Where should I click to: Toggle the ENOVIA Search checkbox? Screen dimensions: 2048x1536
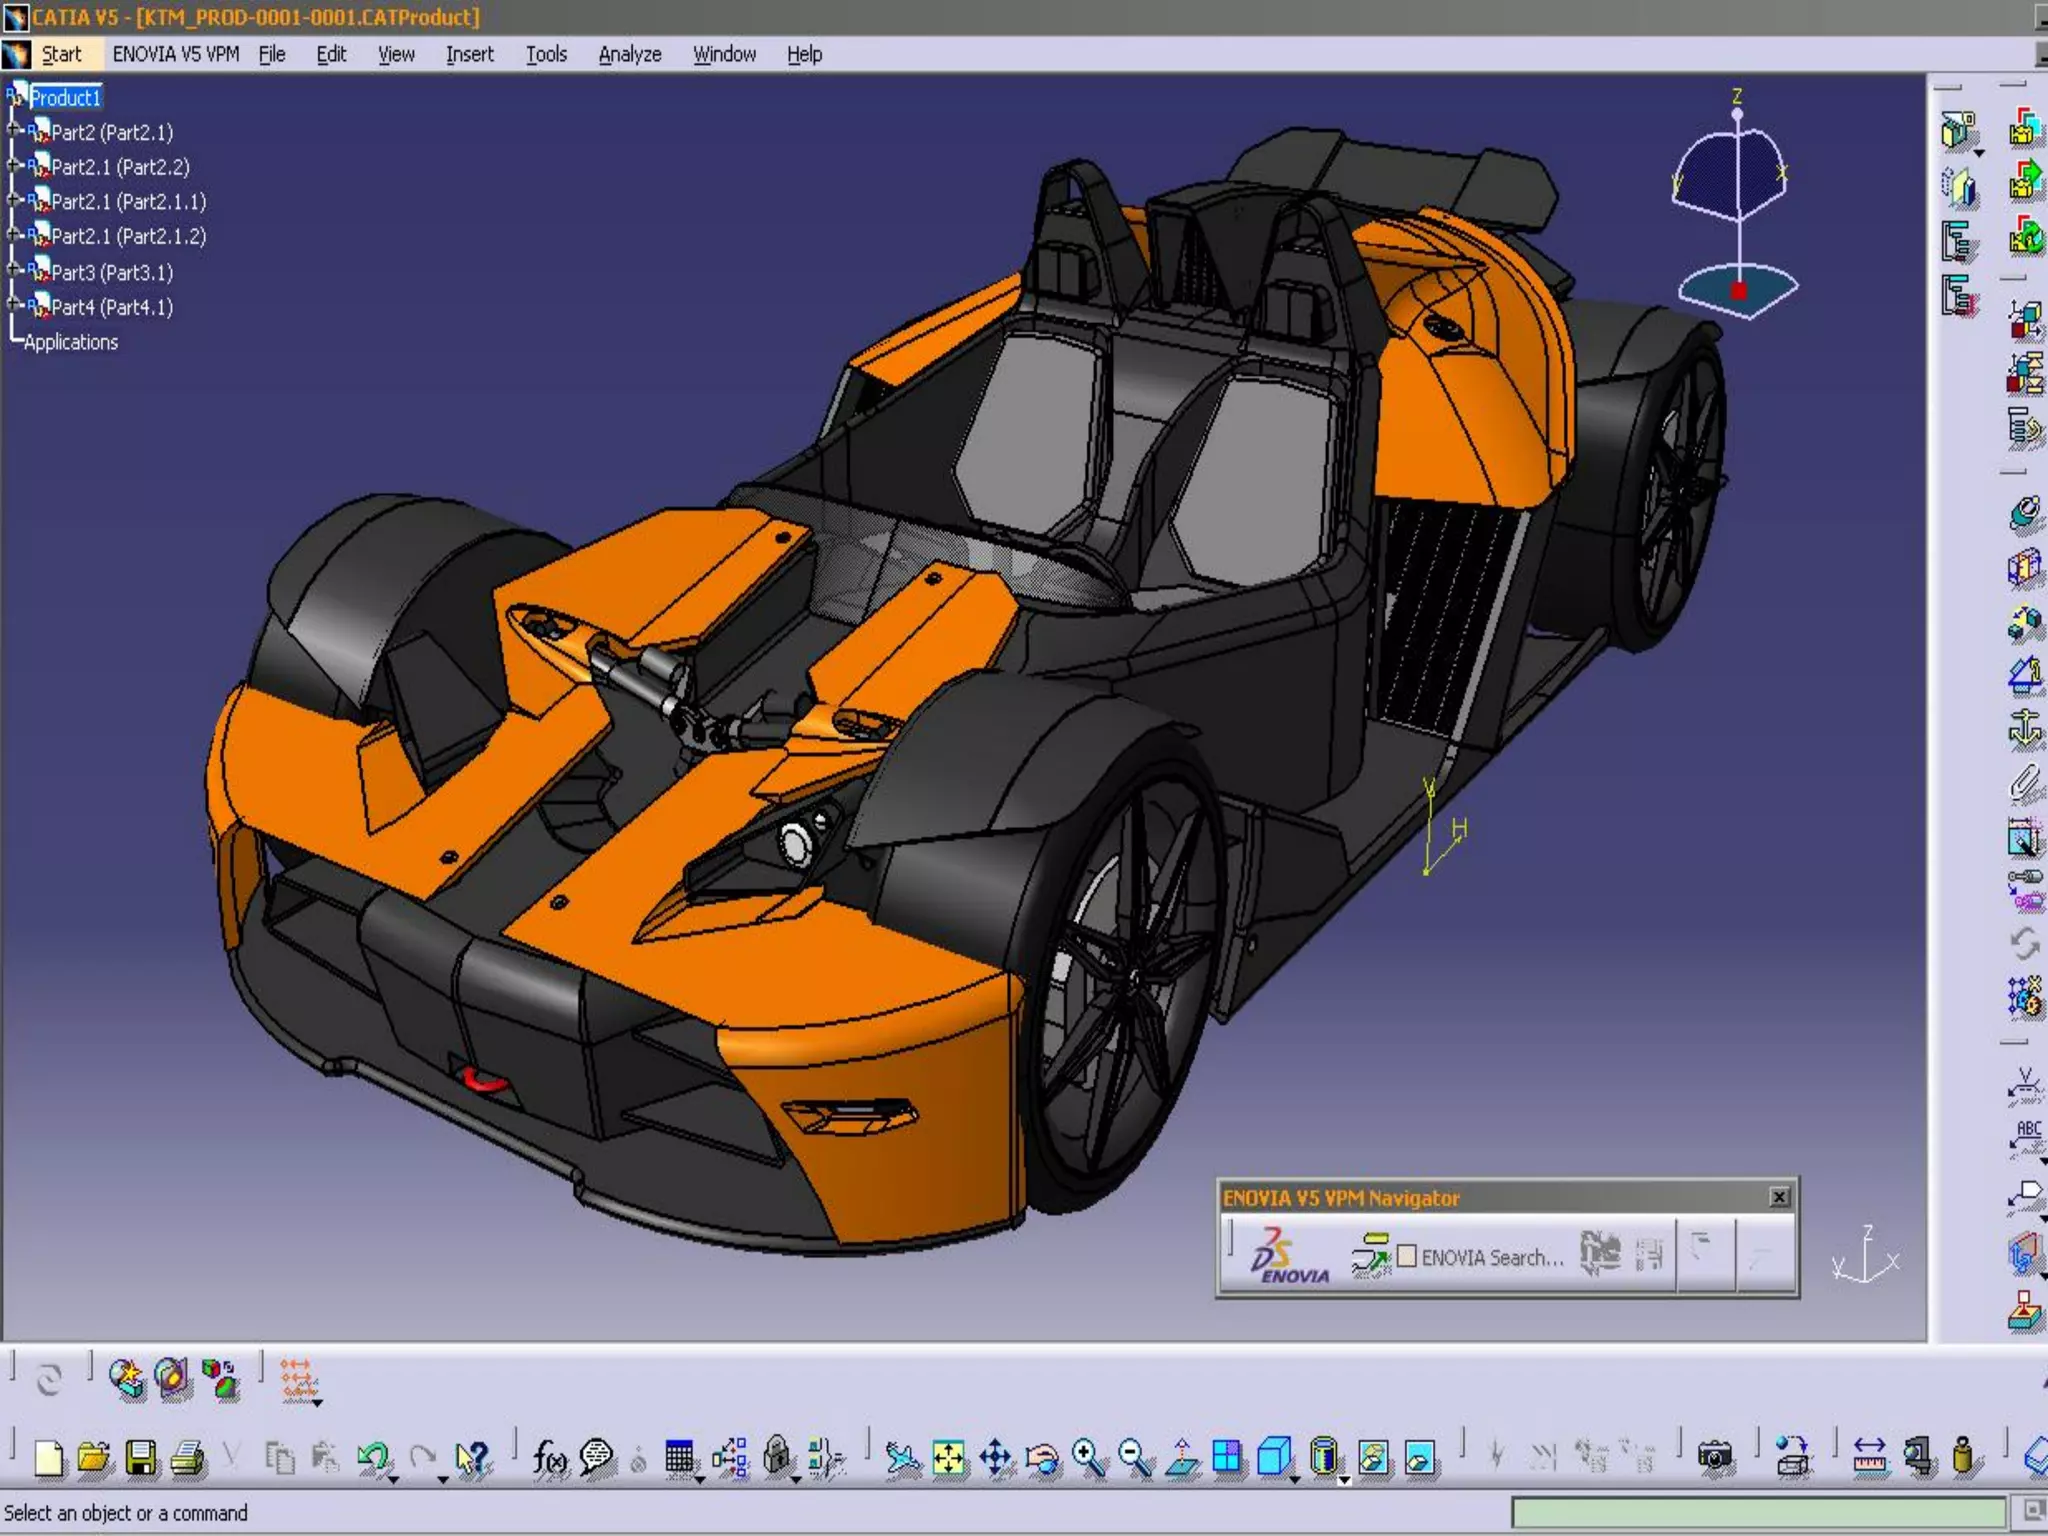tap(1407, 1256)
